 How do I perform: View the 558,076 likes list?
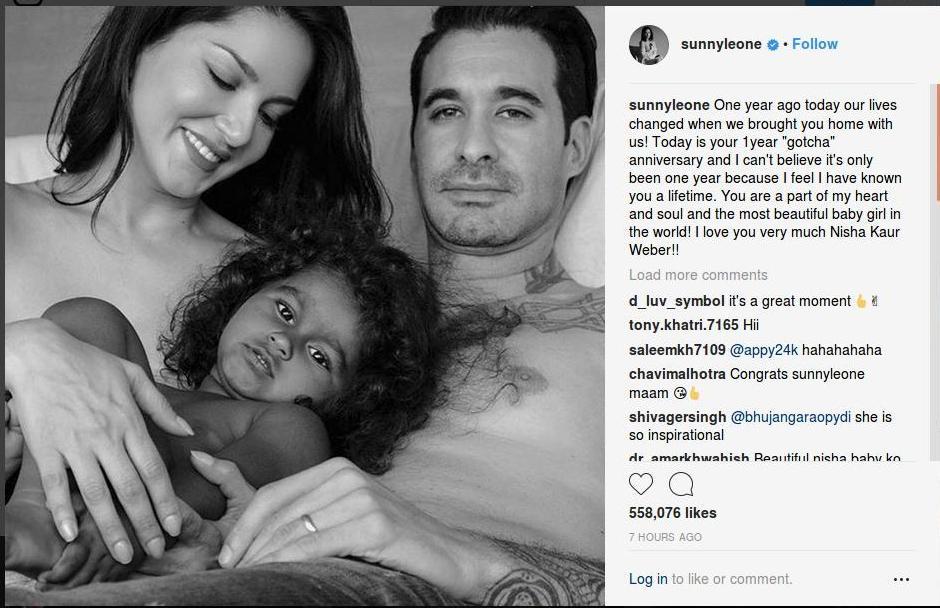673,513
